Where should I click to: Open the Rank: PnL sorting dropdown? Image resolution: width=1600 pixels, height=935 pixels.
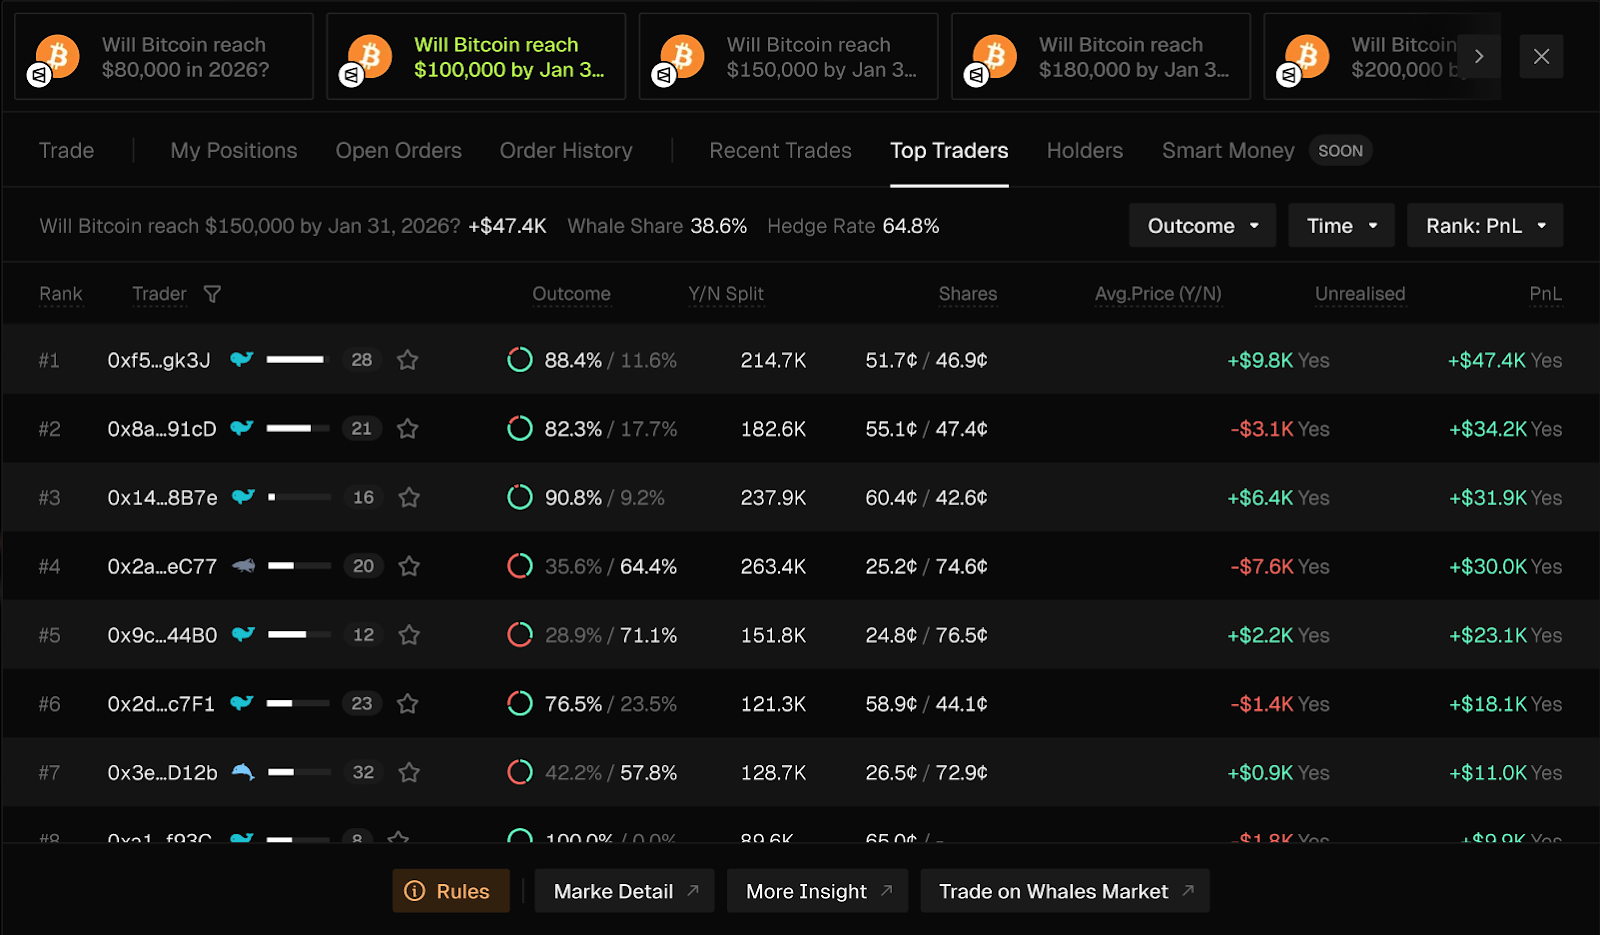[x=1484, y=226]
